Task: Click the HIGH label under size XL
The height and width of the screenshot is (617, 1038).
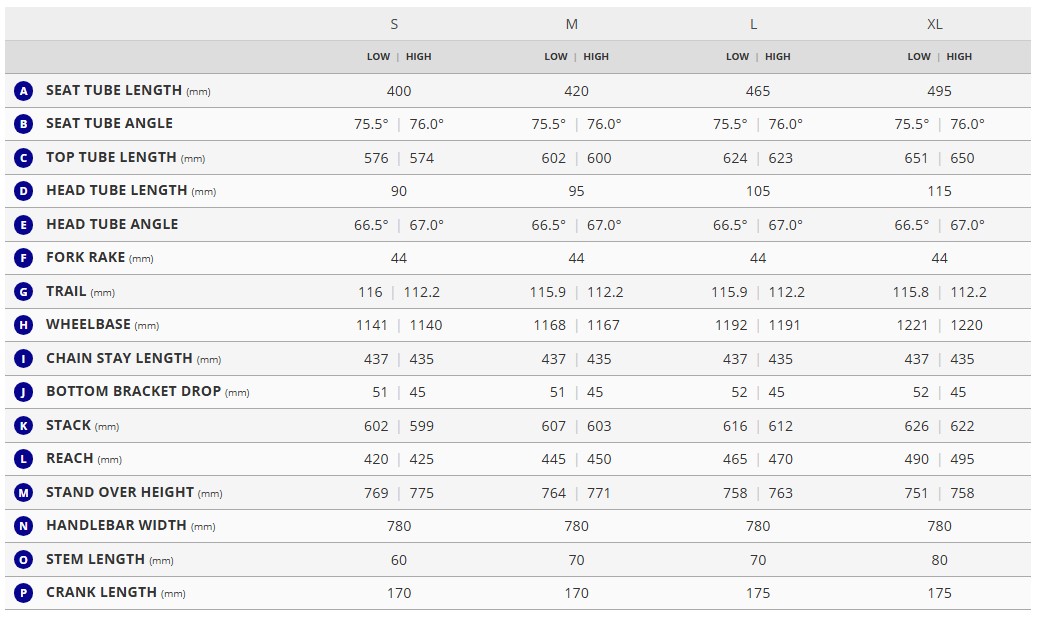Action: pyautogui.click(x=959, y=57)
